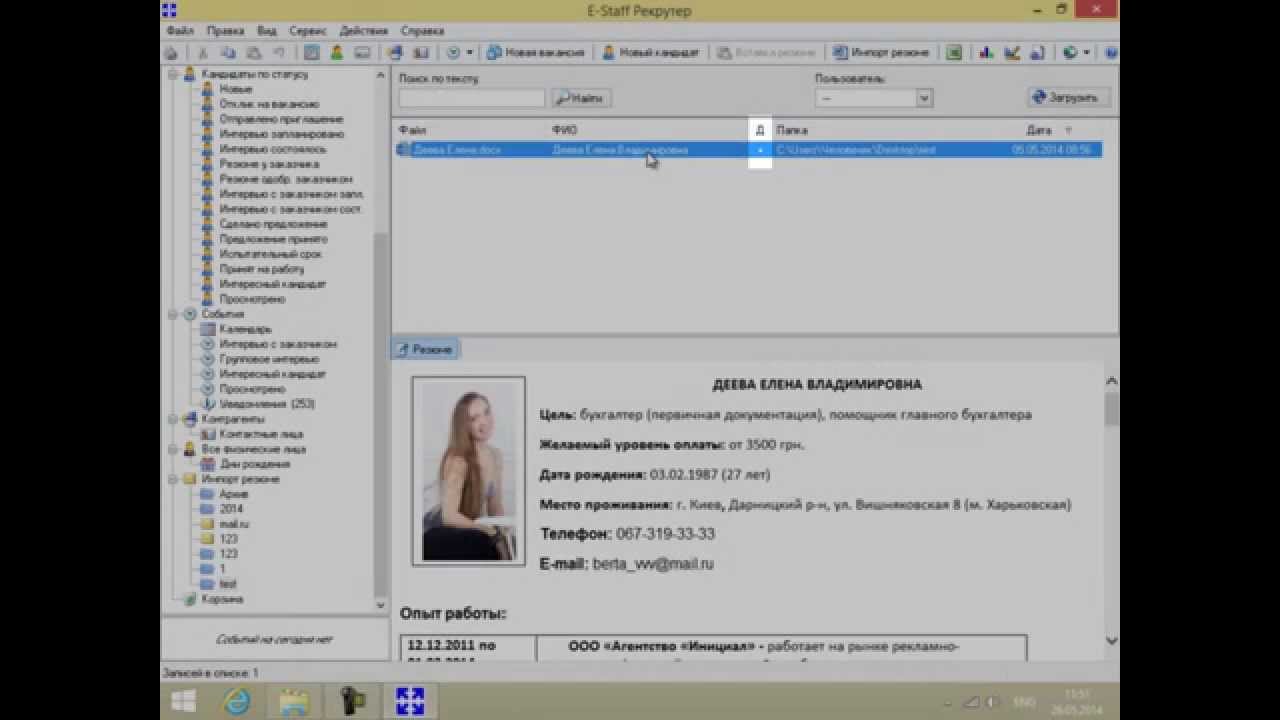Click in the Поиск по тексту field
The width and height of the screenshot is (1280, 720).
tap(471, 98)
